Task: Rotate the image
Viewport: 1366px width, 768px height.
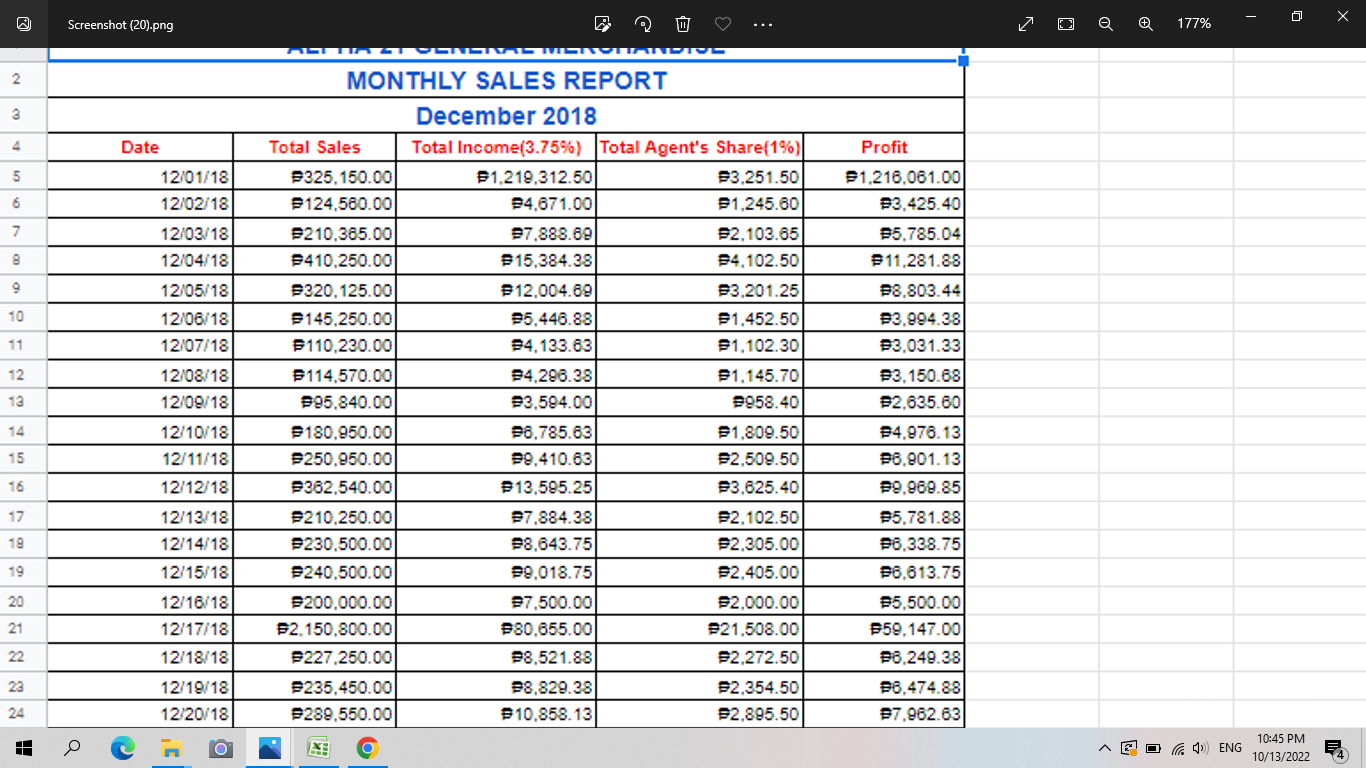Action: click(643, 23)
